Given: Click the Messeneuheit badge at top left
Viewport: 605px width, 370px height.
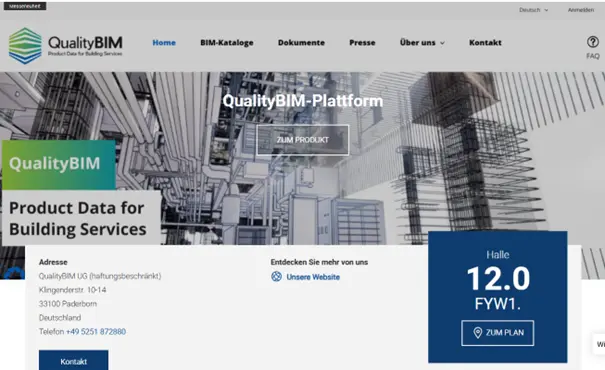Looking at the screenshot, I should [x=25, y=6].
